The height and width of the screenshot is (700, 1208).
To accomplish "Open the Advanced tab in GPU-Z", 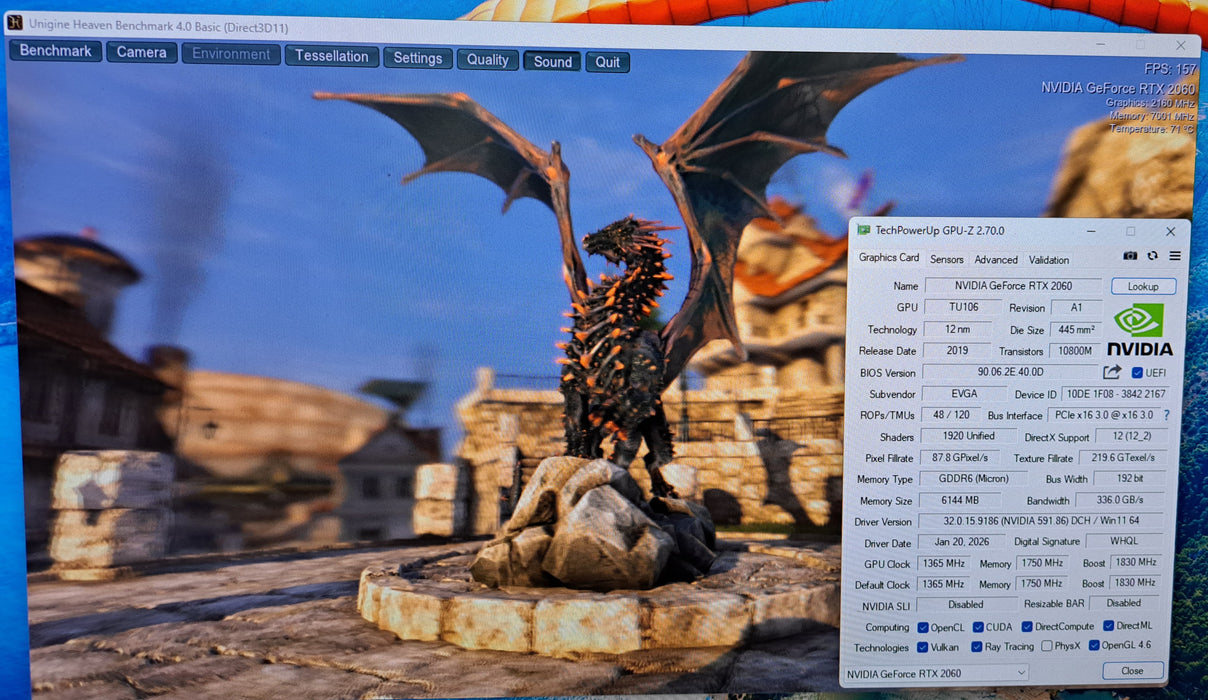I will point(996,259).
